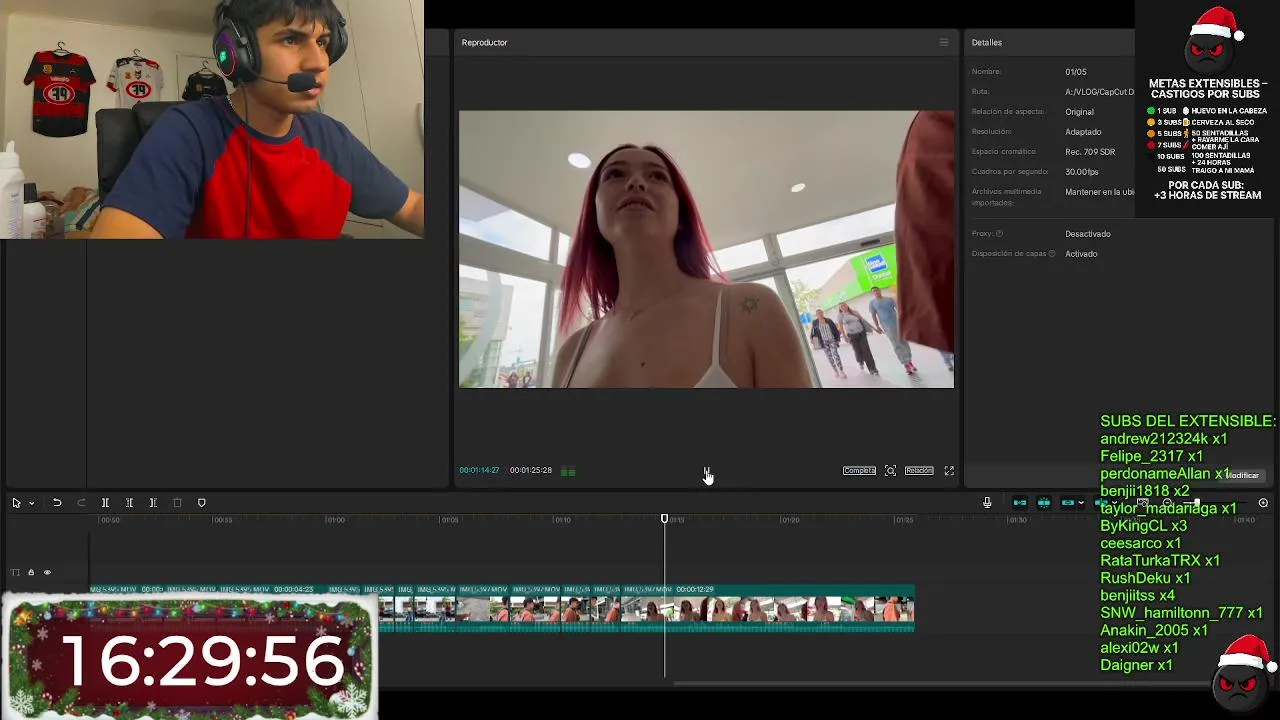This screenshot has height=720, width=1280.
Task: Click the 01:00 mark on timeline ruler
Action: (335, 520)
